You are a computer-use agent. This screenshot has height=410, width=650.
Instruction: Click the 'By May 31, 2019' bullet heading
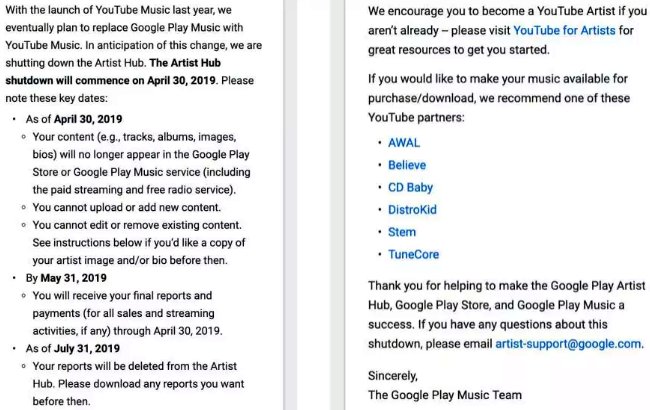point(66,278)
